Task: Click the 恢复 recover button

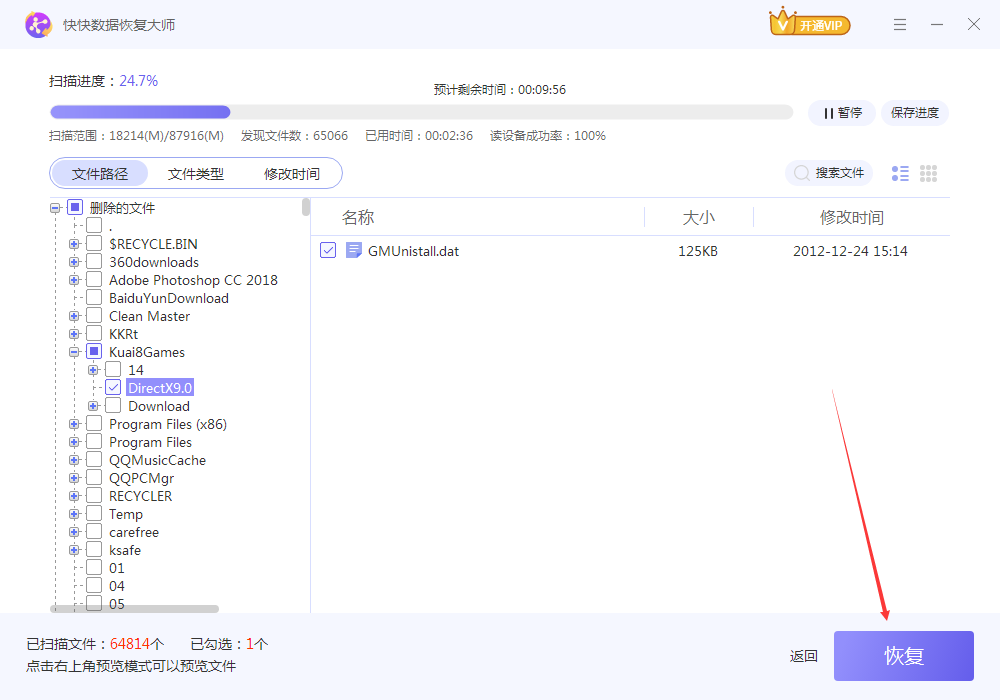Action: 903,656
